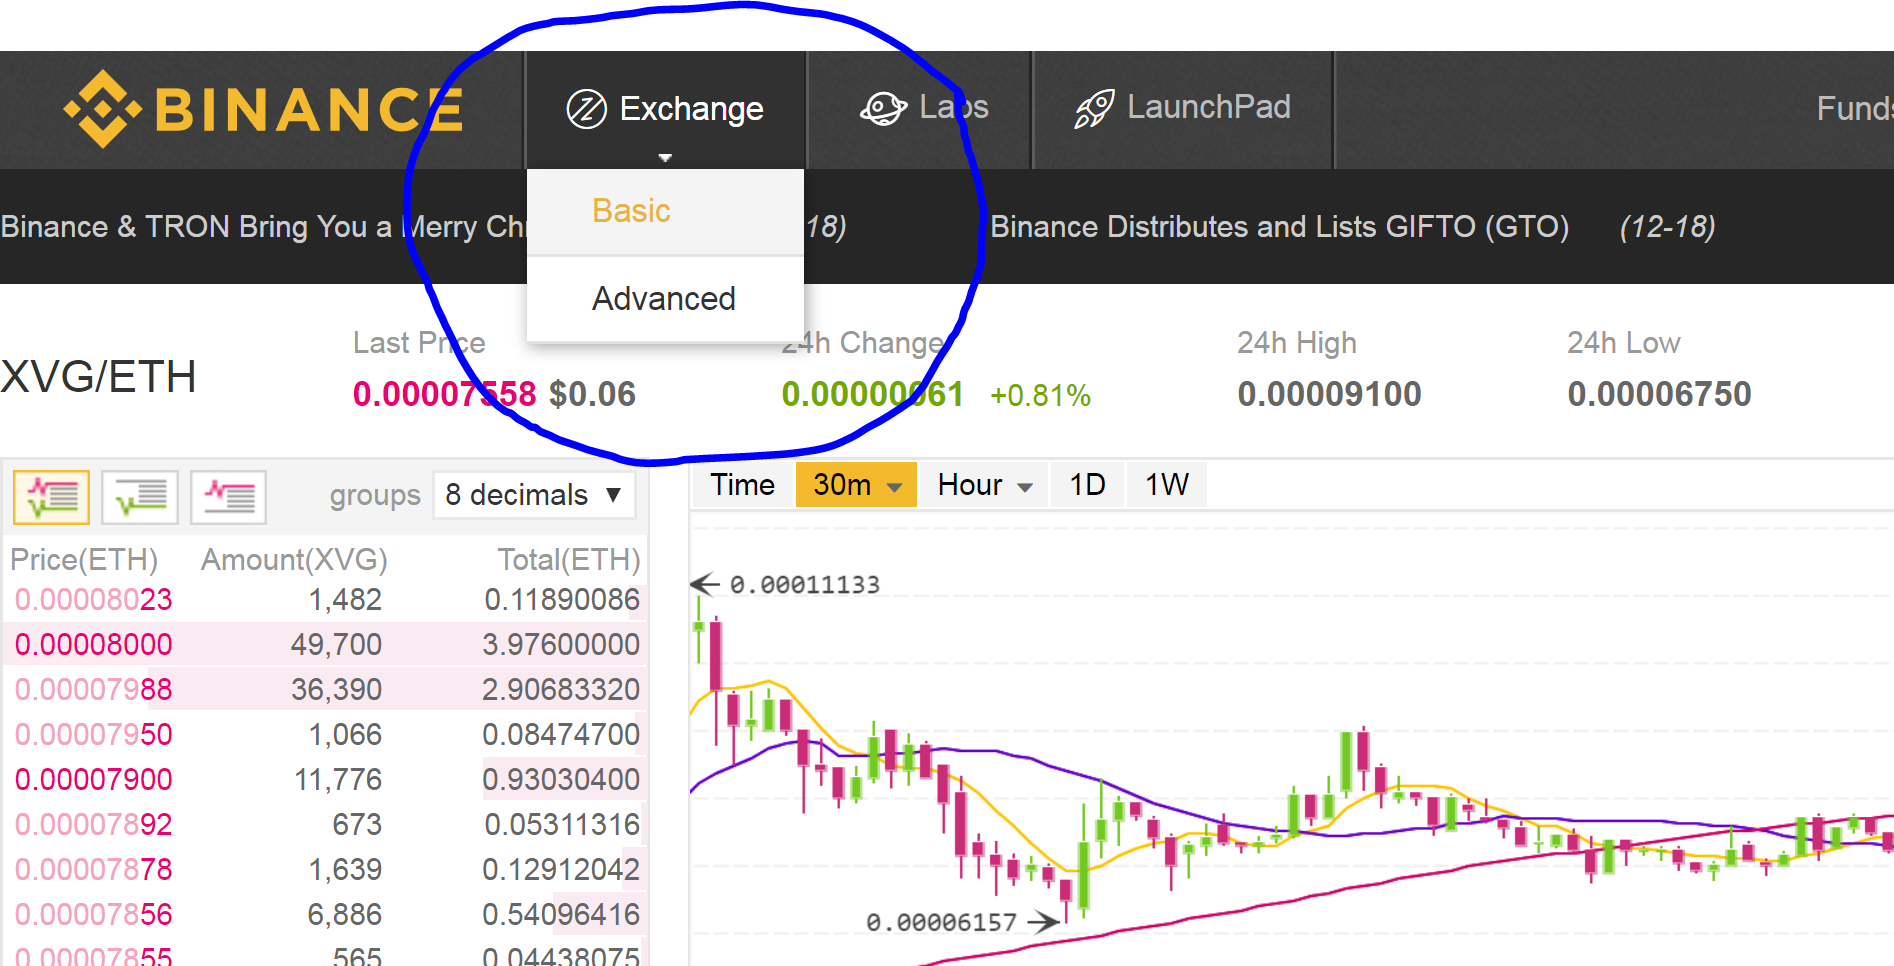Screen dimensions: 1894x966
Task: Show buy orders only view icon
Action: coord(140,496)
